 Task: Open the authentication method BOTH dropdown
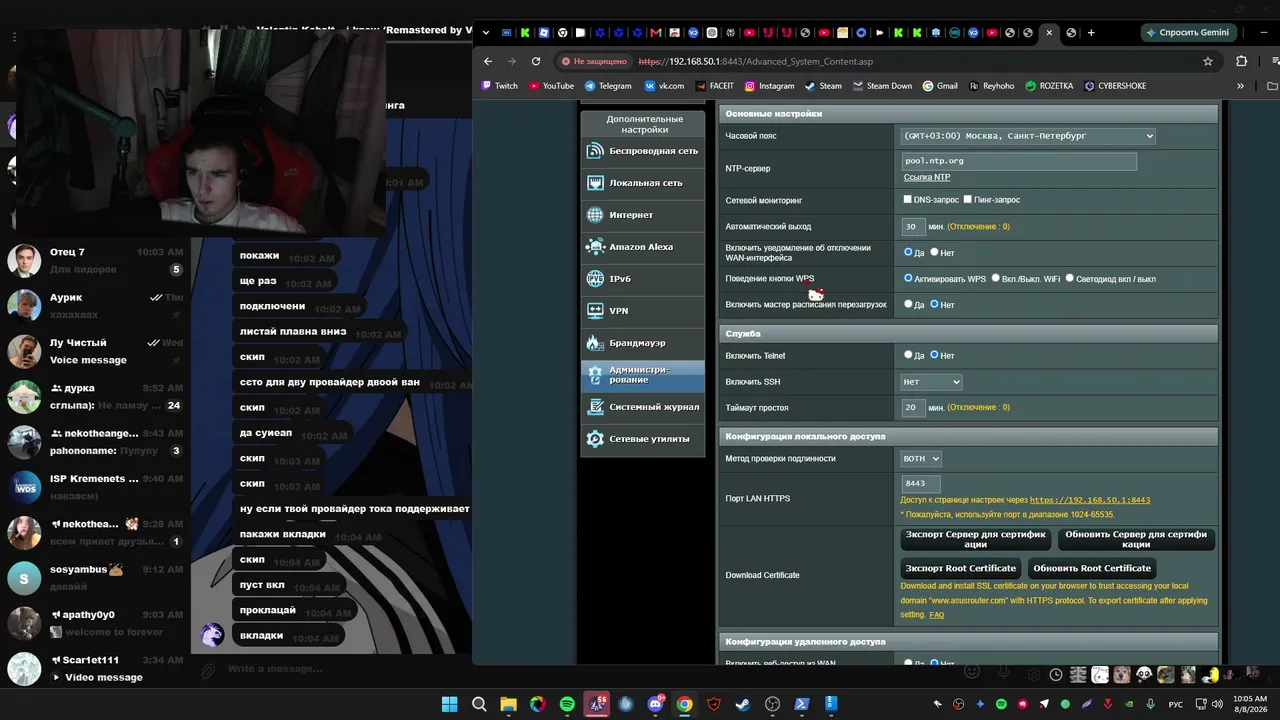pyautogui.click(x=921, y=458)
